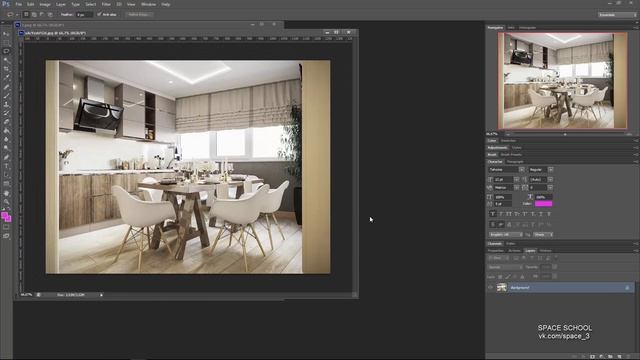The image size is (640, 360).
Task: Select the Blur tool
Action: click(6, 140)
